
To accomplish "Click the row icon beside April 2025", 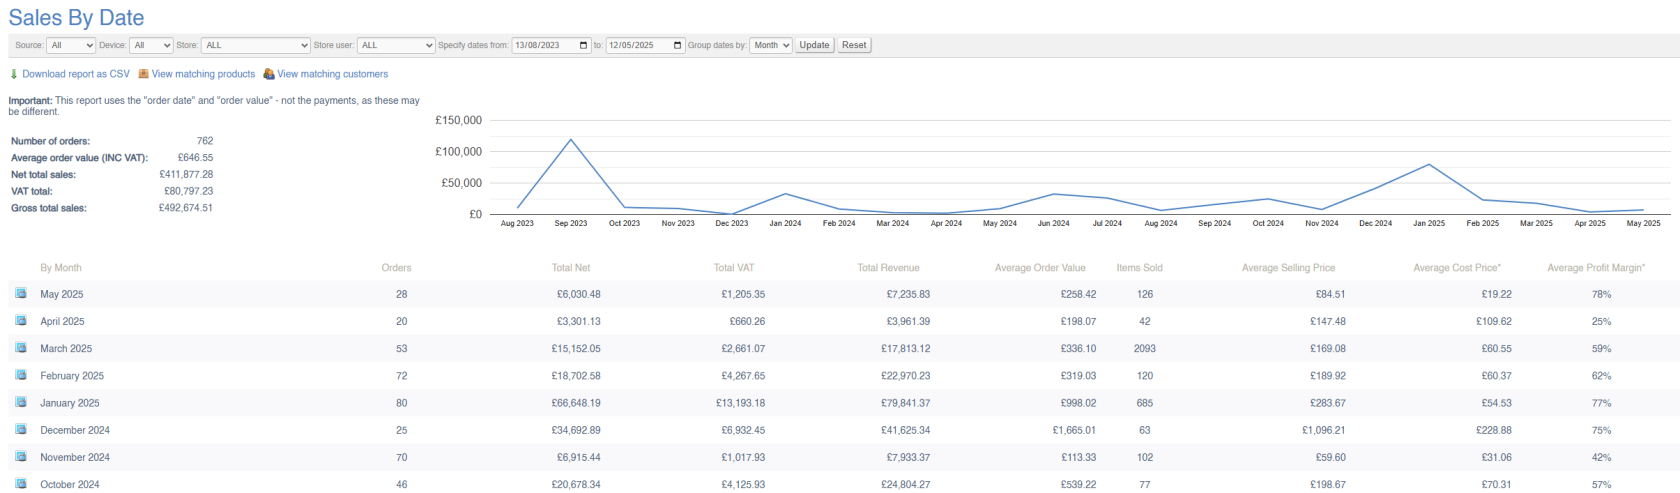I will click(x=21, y=321).
